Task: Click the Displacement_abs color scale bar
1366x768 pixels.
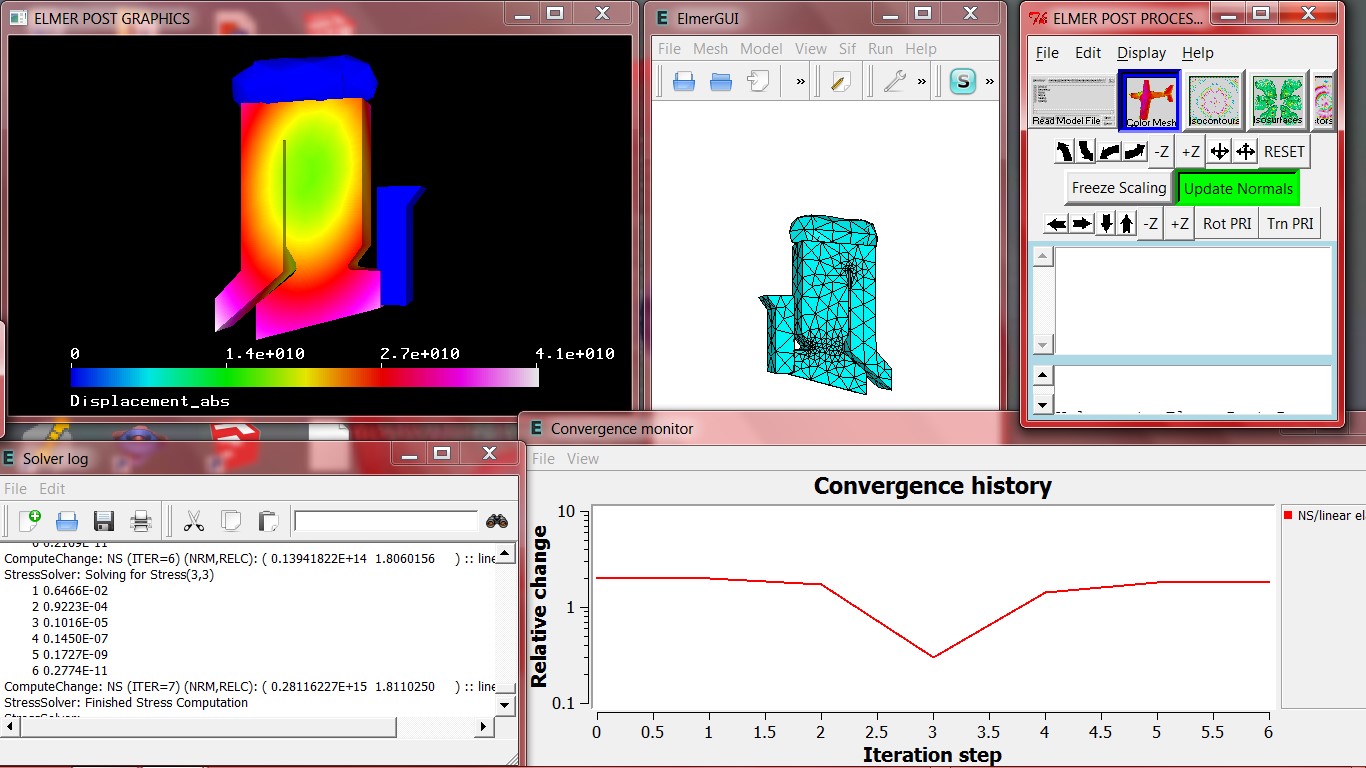Action: point(304,377)
